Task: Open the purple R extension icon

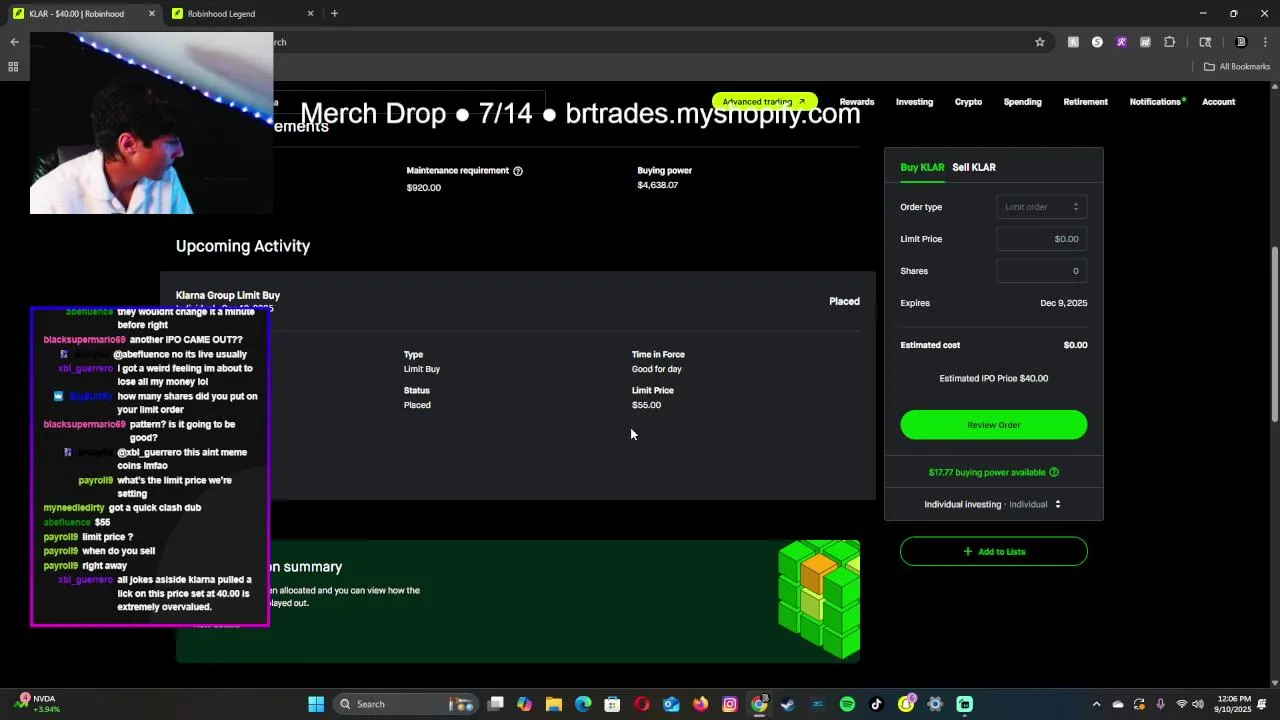Action: [1121, 42]
